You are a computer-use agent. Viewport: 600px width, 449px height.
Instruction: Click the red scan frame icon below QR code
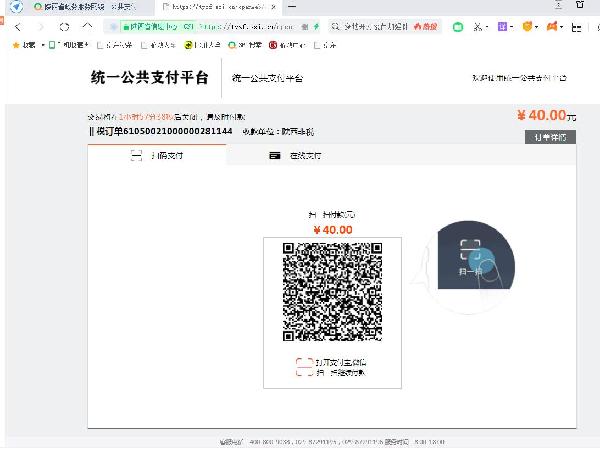pyautogui.click(x=305, y=367)
